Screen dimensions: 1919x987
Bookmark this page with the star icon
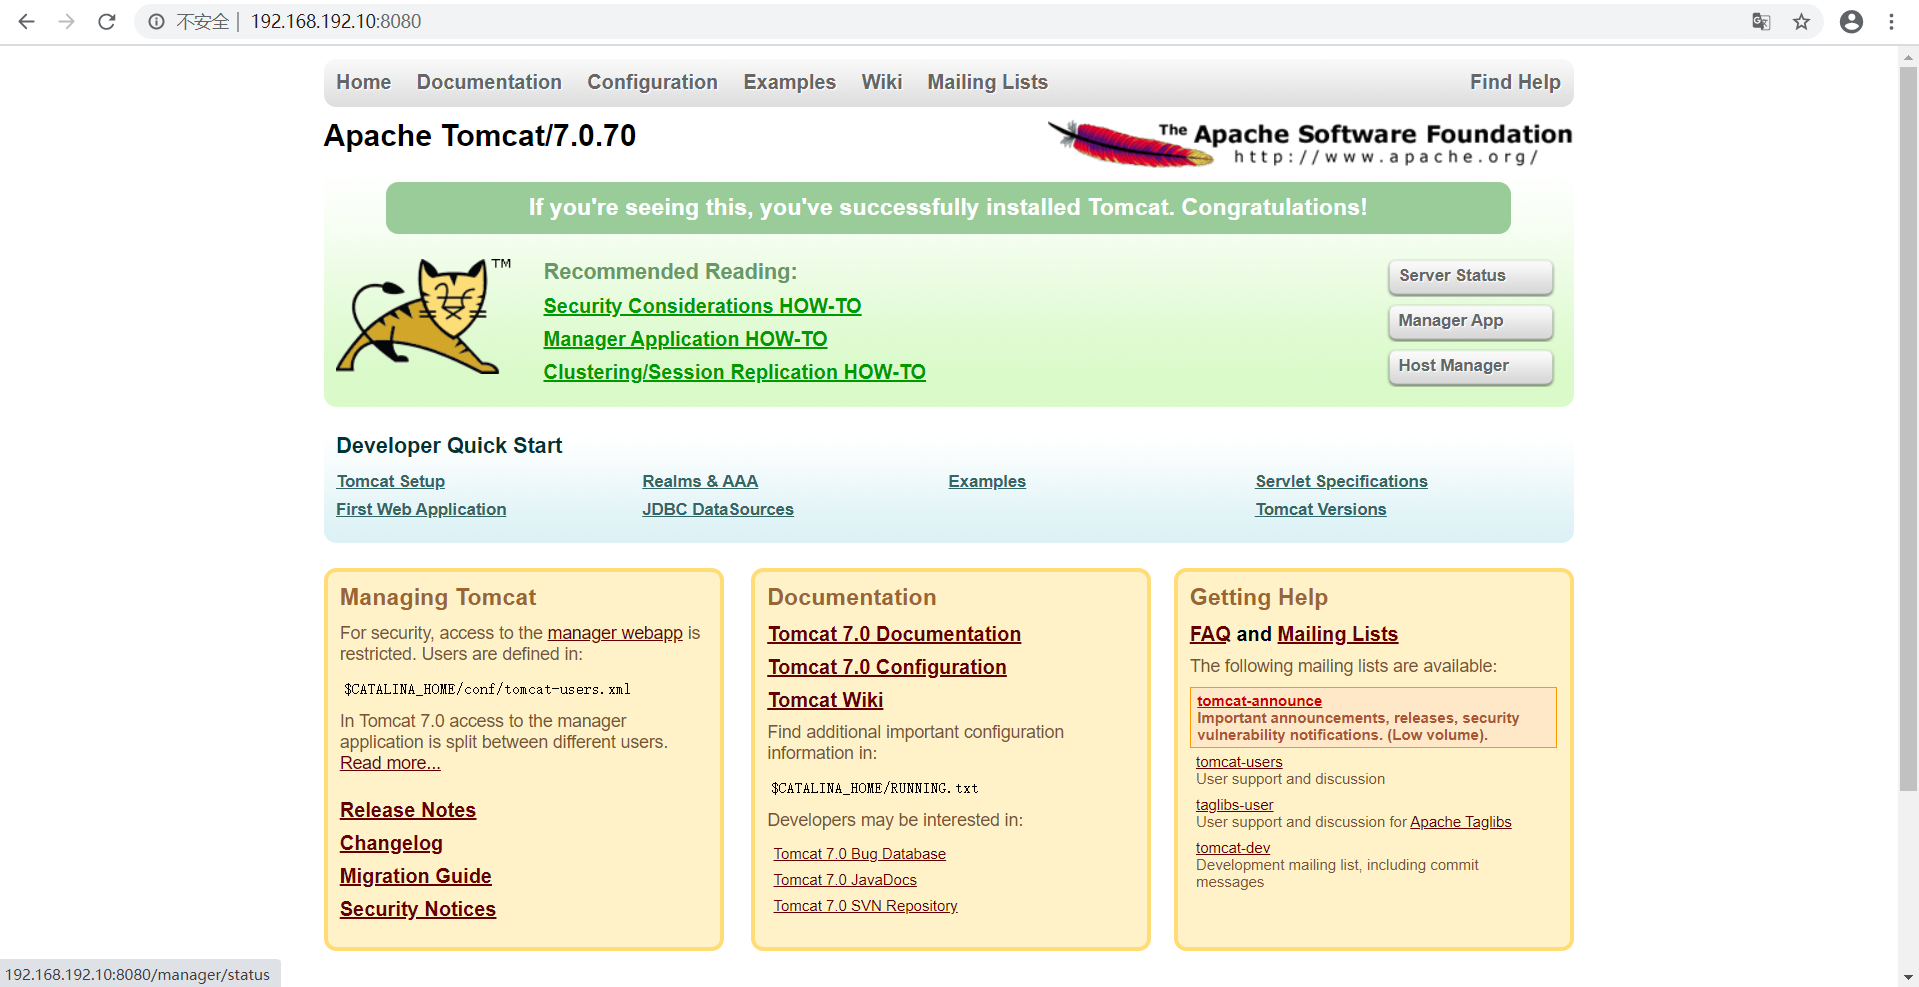pos(1801,21)
